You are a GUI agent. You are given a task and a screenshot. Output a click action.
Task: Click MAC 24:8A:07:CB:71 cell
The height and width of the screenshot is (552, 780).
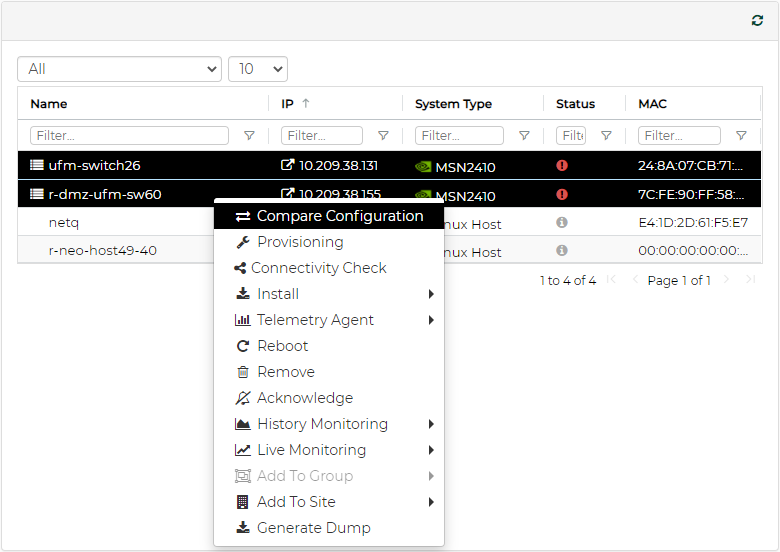pos(690,165)
